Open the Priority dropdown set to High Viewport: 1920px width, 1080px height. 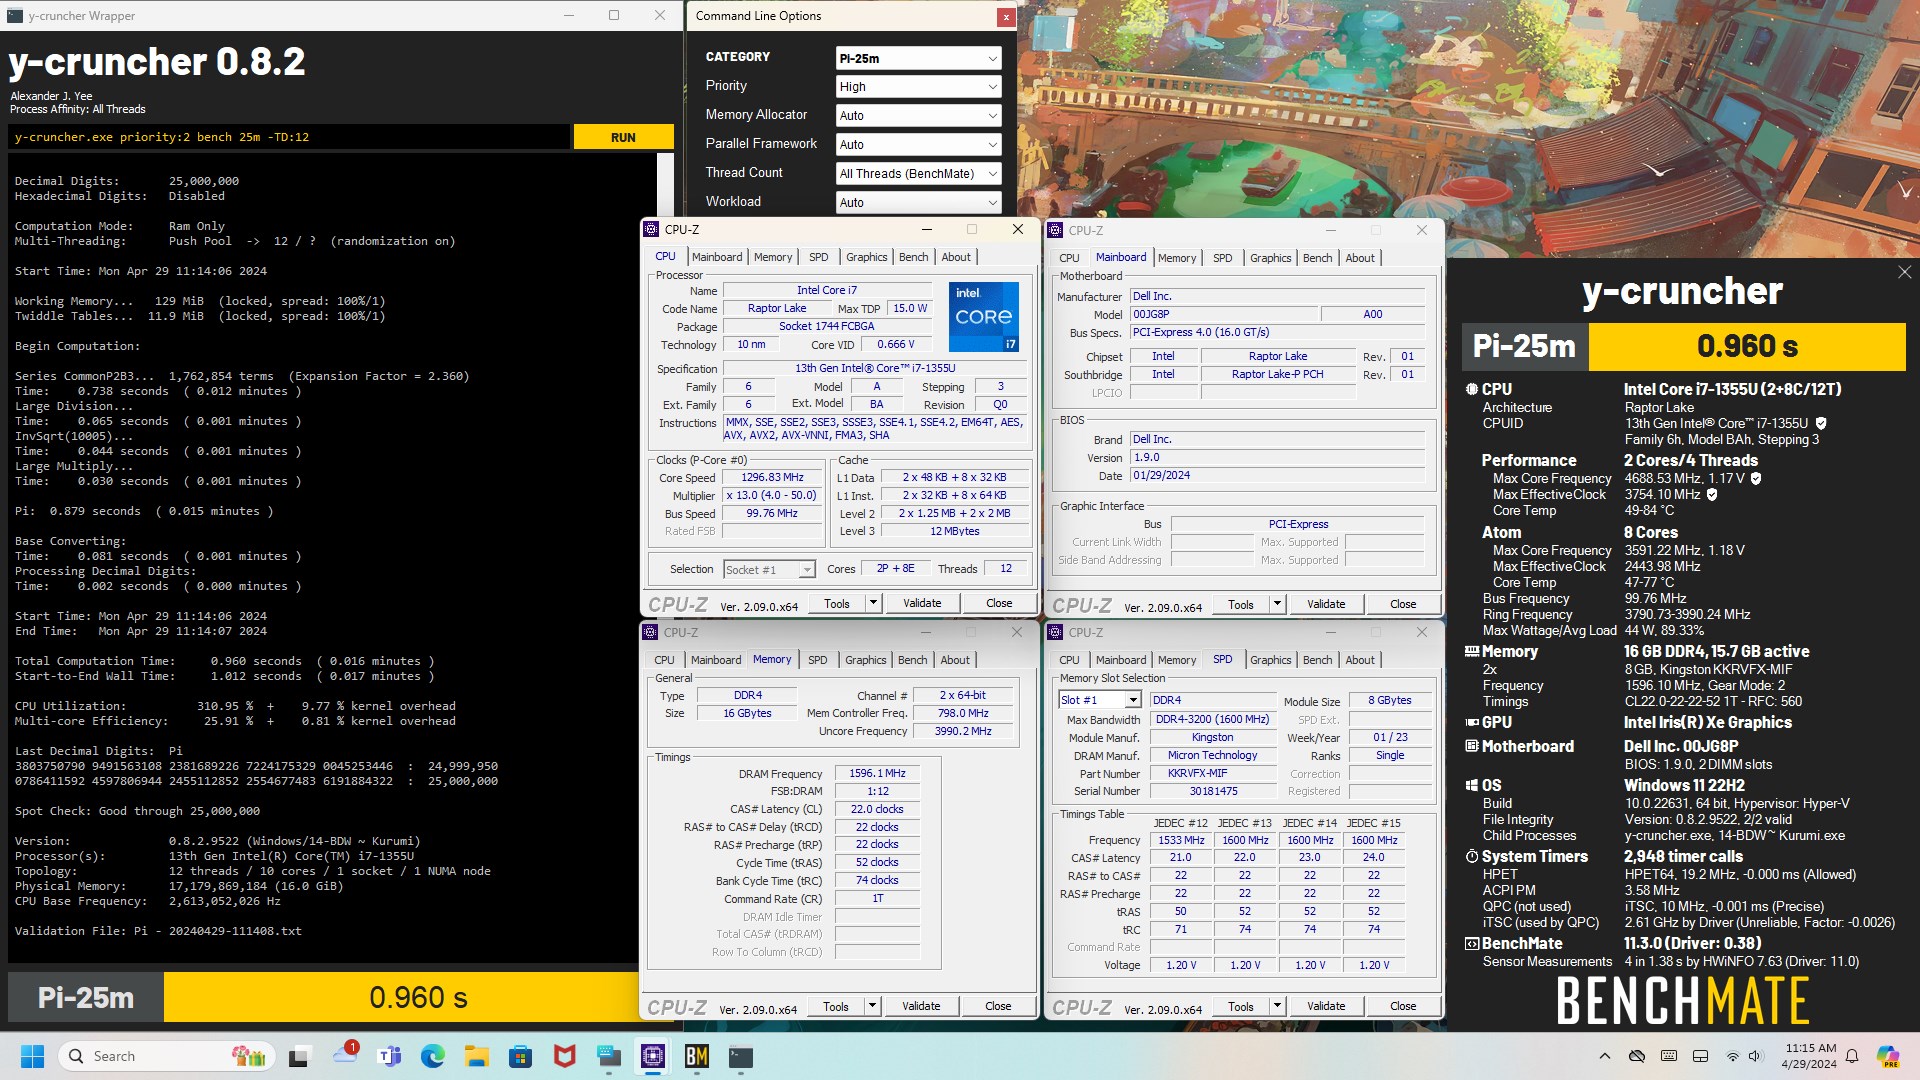tap(918, 87)
